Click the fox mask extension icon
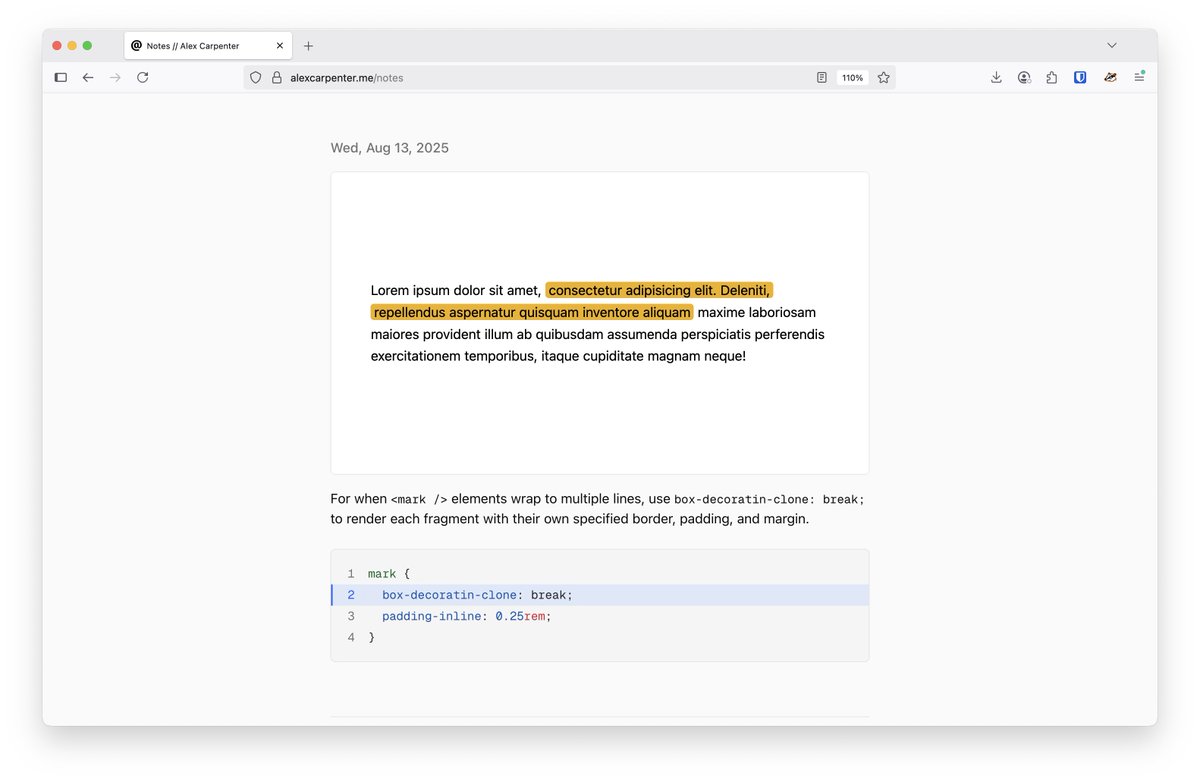The height and width of the screenshot is (782, 1200). coord(1110,77)
